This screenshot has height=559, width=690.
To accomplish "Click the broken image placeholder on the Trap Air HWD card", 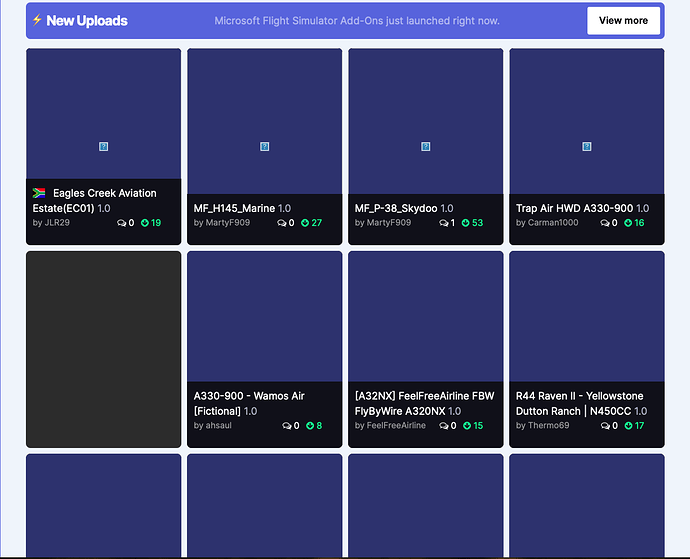I will (587, 147).
